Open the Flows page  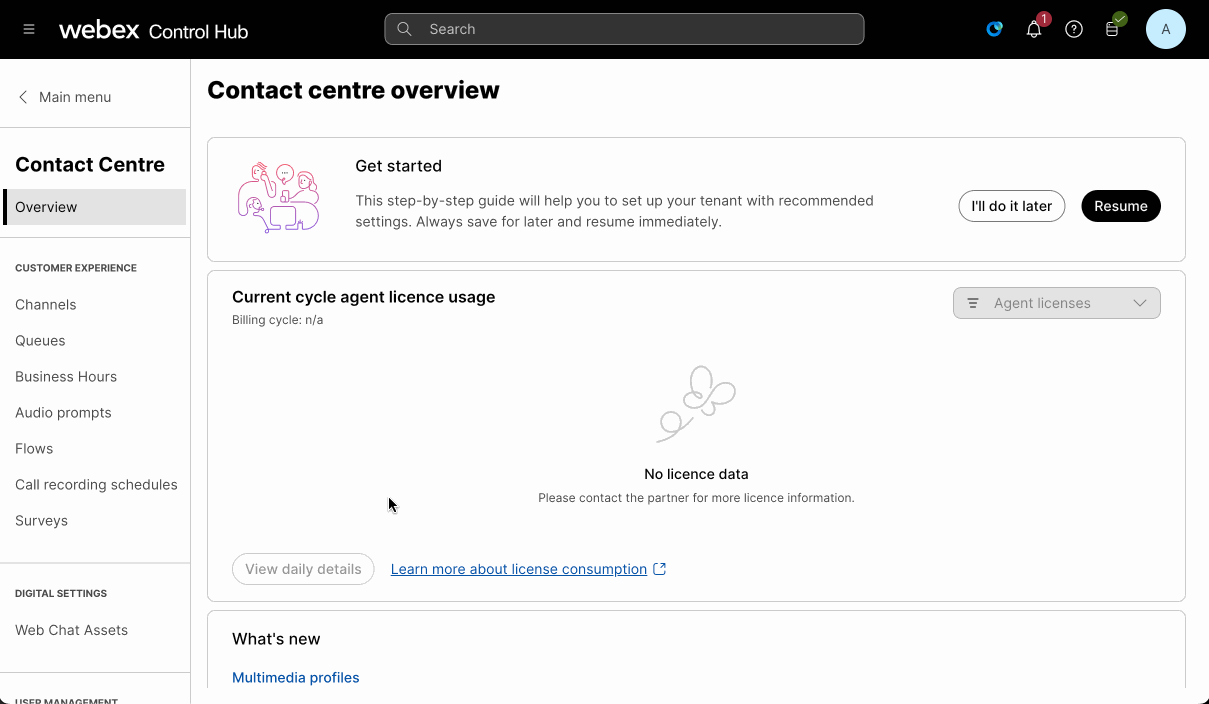tap(34, 448)
